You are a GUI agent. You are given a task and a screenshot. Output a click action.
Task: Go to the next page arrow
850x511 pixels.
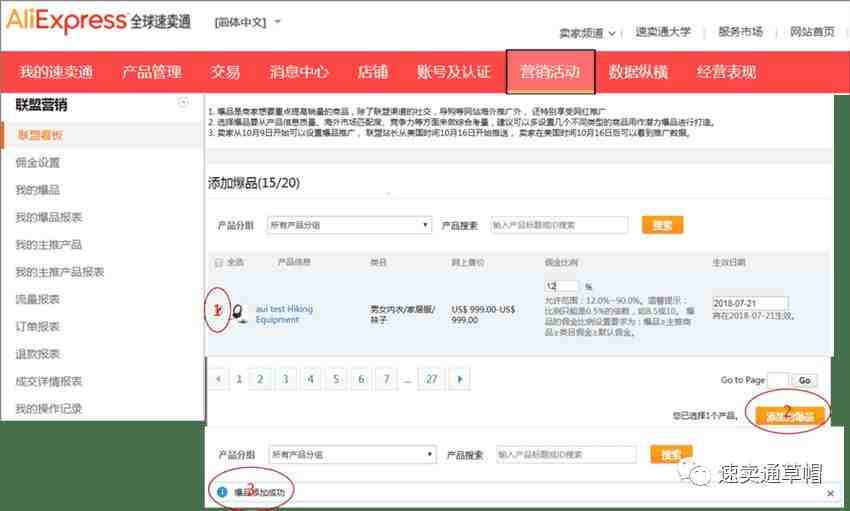click(x=460, y=379)
